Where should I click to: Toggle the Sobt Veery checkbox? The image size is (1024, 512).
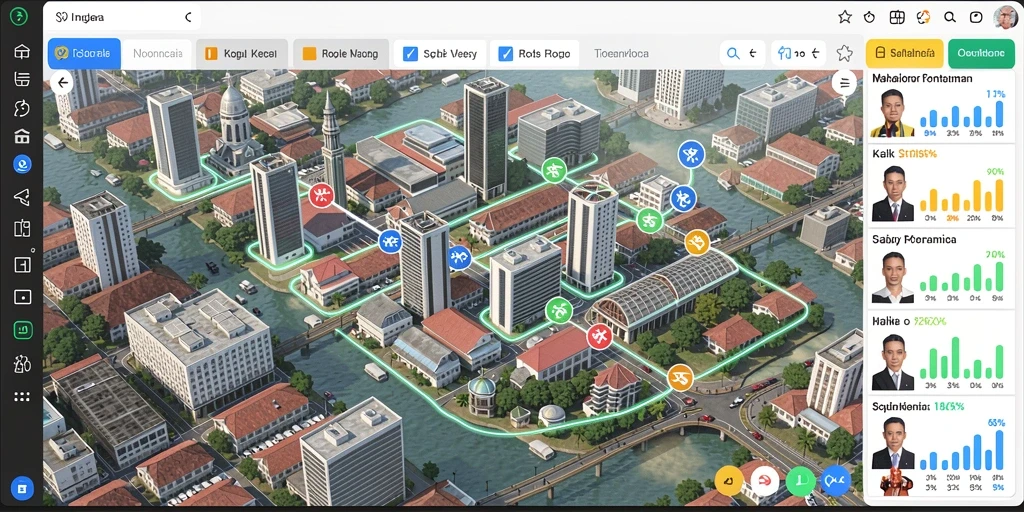410,54
